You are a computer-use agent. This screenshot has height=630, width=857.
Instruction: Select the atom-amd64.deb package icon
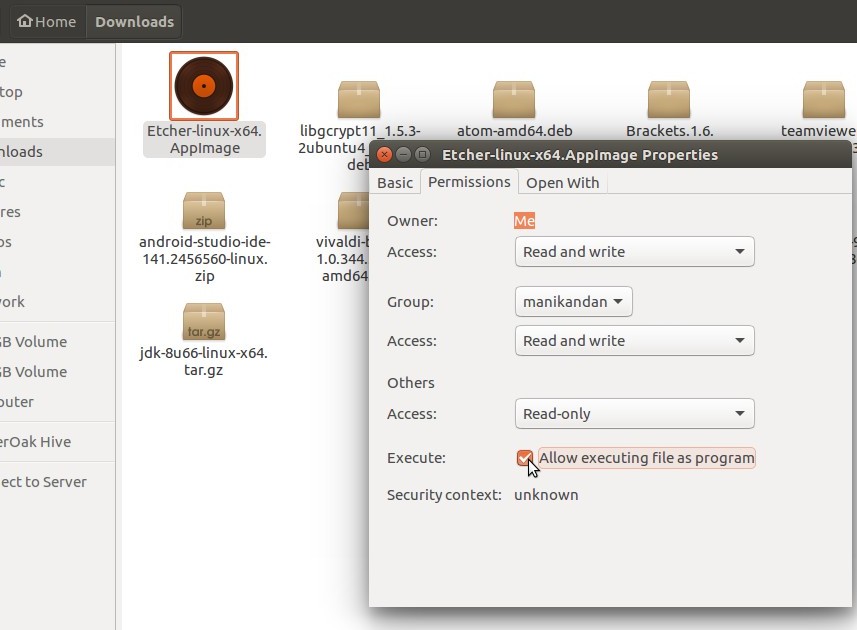pyautogui.click(x=514, y=99)
